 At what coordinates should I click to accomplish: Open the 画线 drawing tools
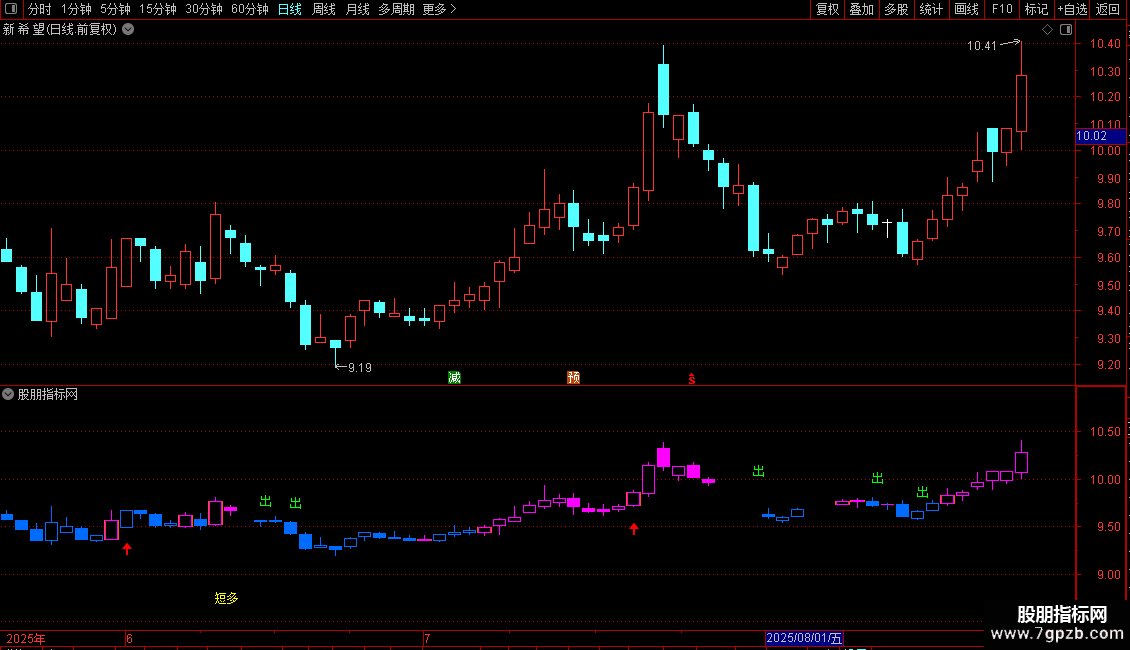(x=966, y=9)
